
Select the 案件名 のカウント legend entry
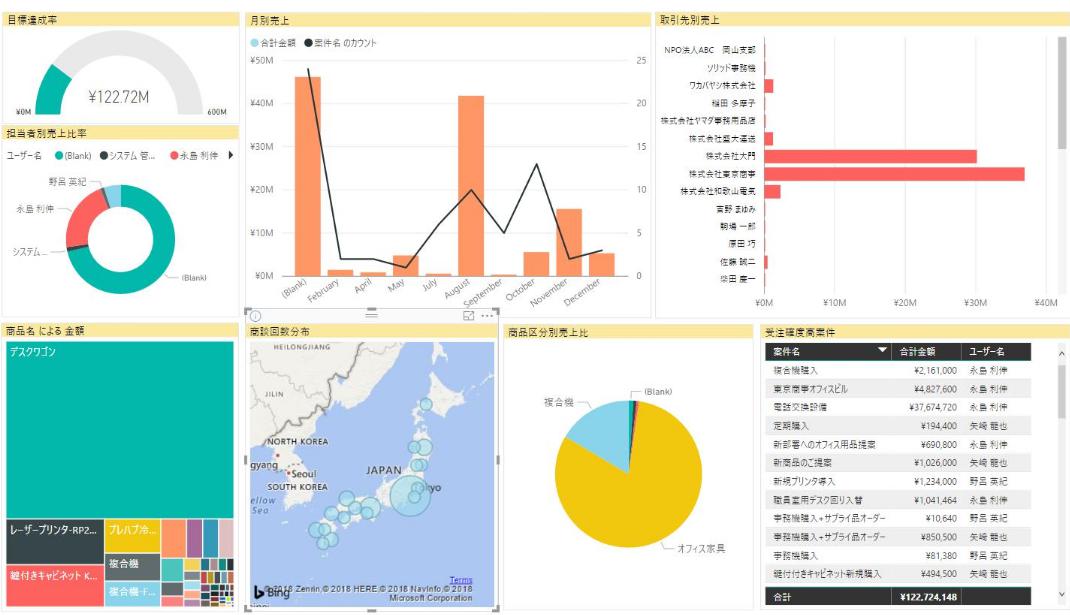[x=341, y=43]
